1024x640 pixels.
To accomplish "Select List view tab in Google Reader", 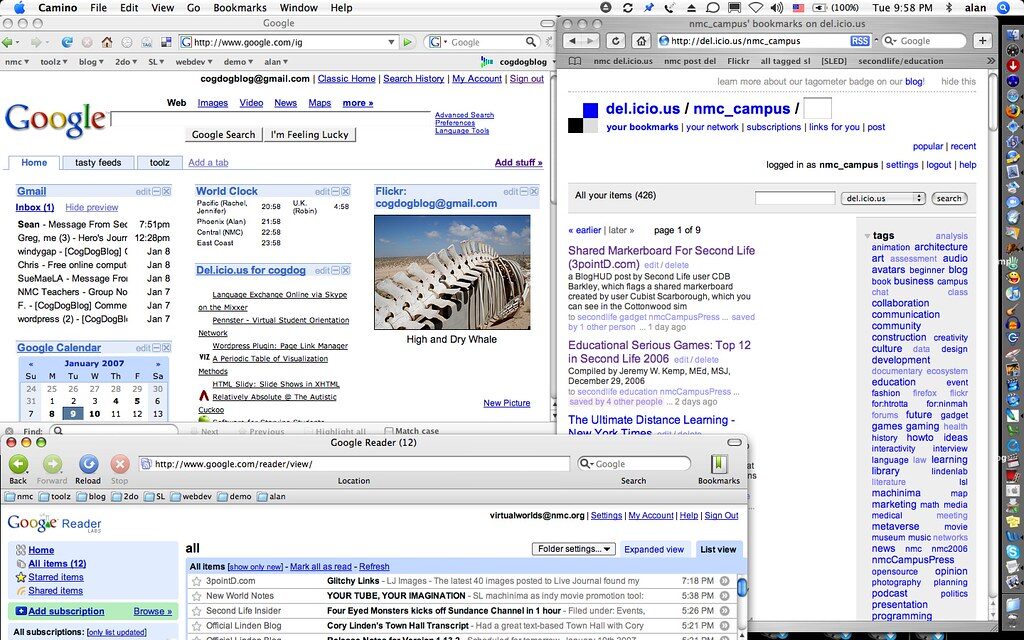I will (718, 549).
